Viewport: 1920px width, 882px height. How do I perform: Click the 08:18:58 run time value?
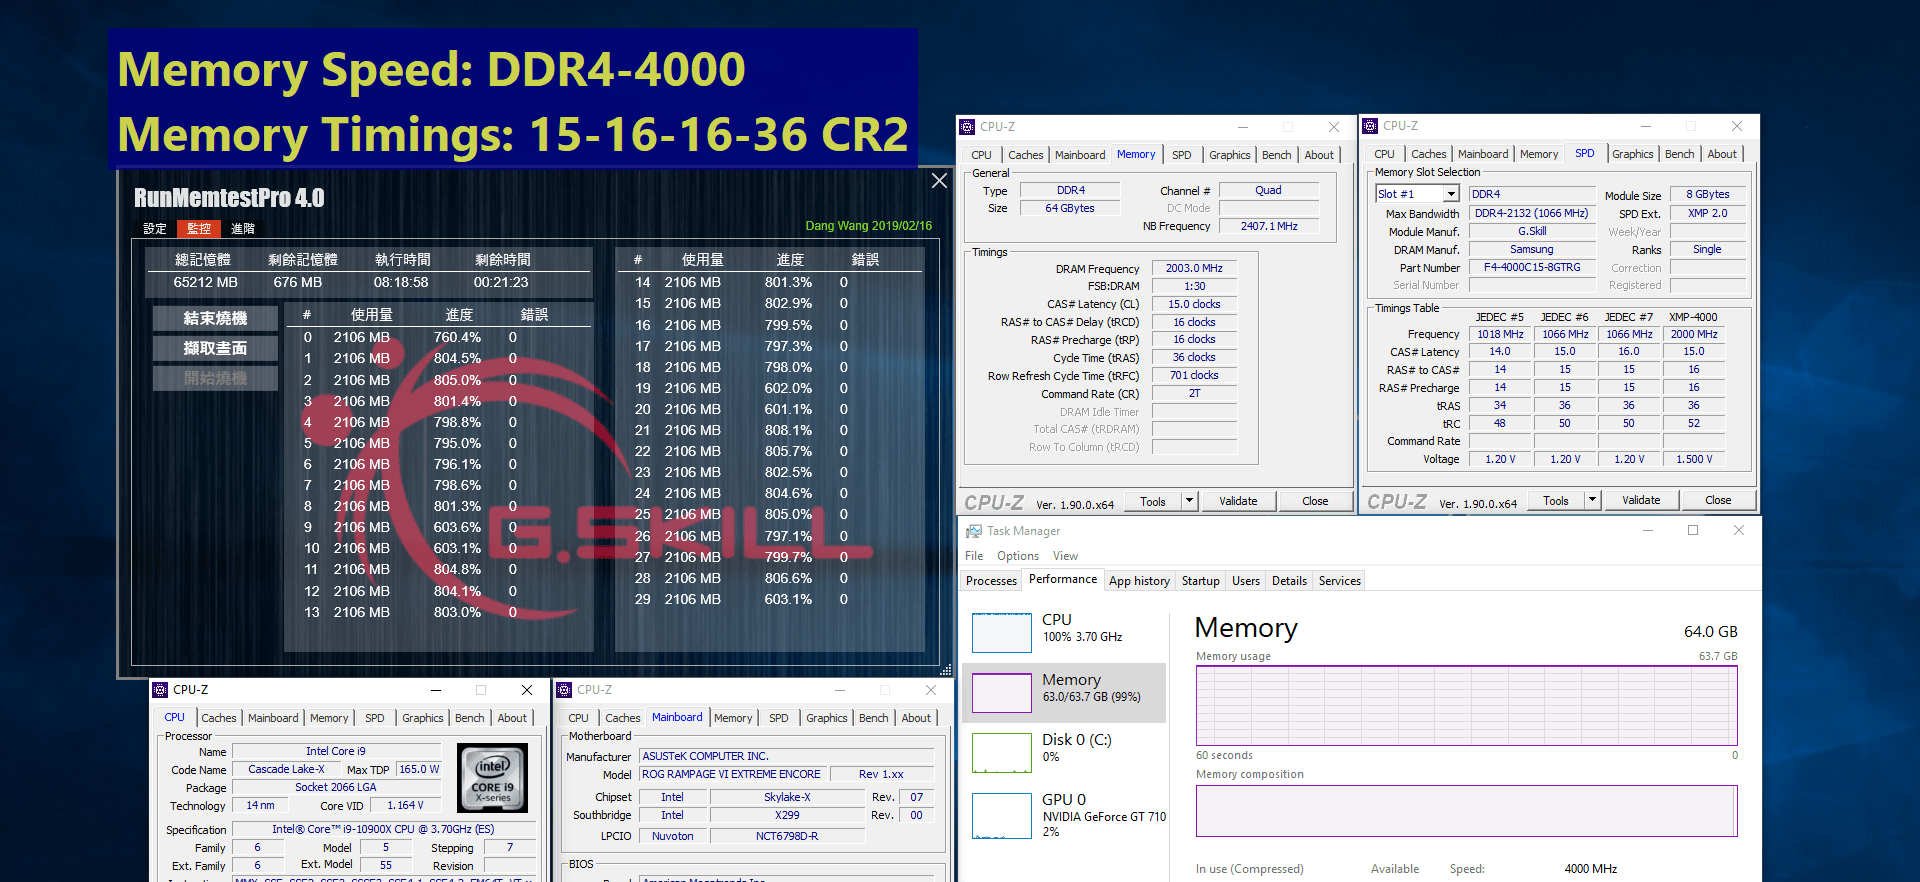tap(401, 283)
